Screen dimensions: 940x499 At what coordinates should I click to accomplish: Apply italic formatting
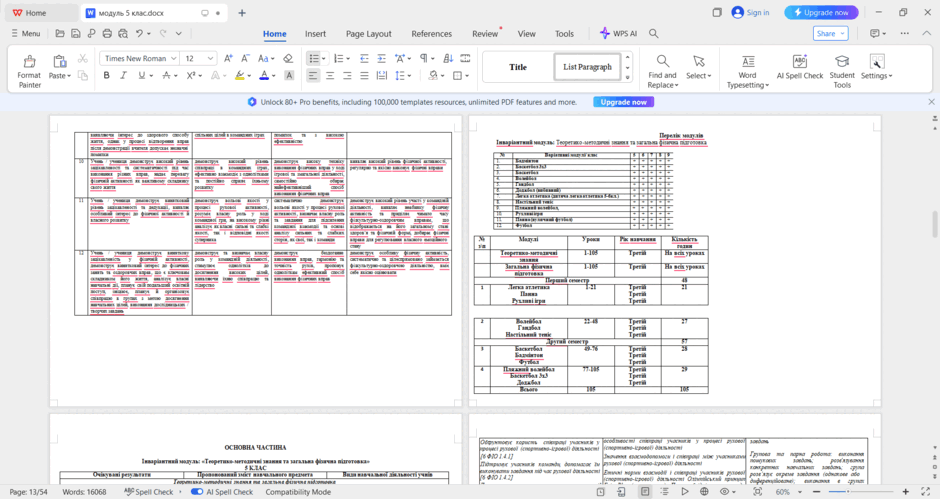123,76
